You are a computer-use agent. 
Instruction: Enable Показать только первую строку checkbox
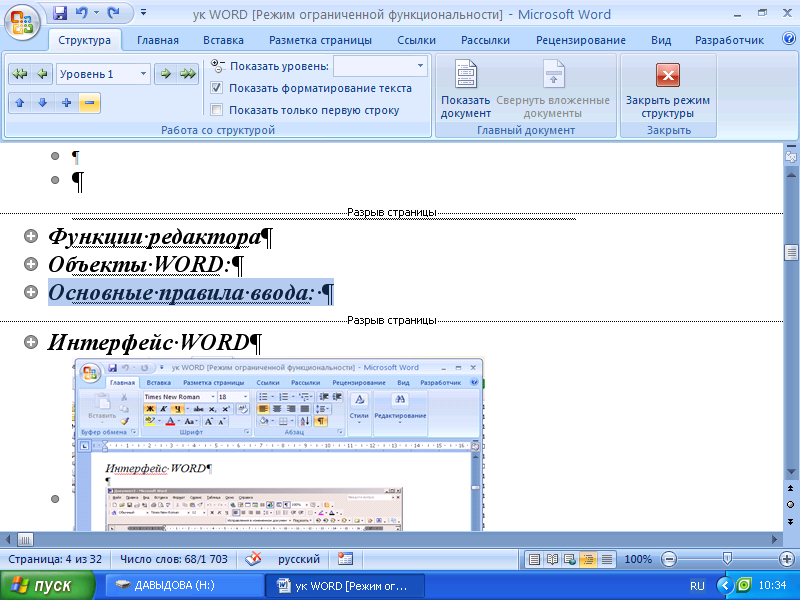coord(217,110)
